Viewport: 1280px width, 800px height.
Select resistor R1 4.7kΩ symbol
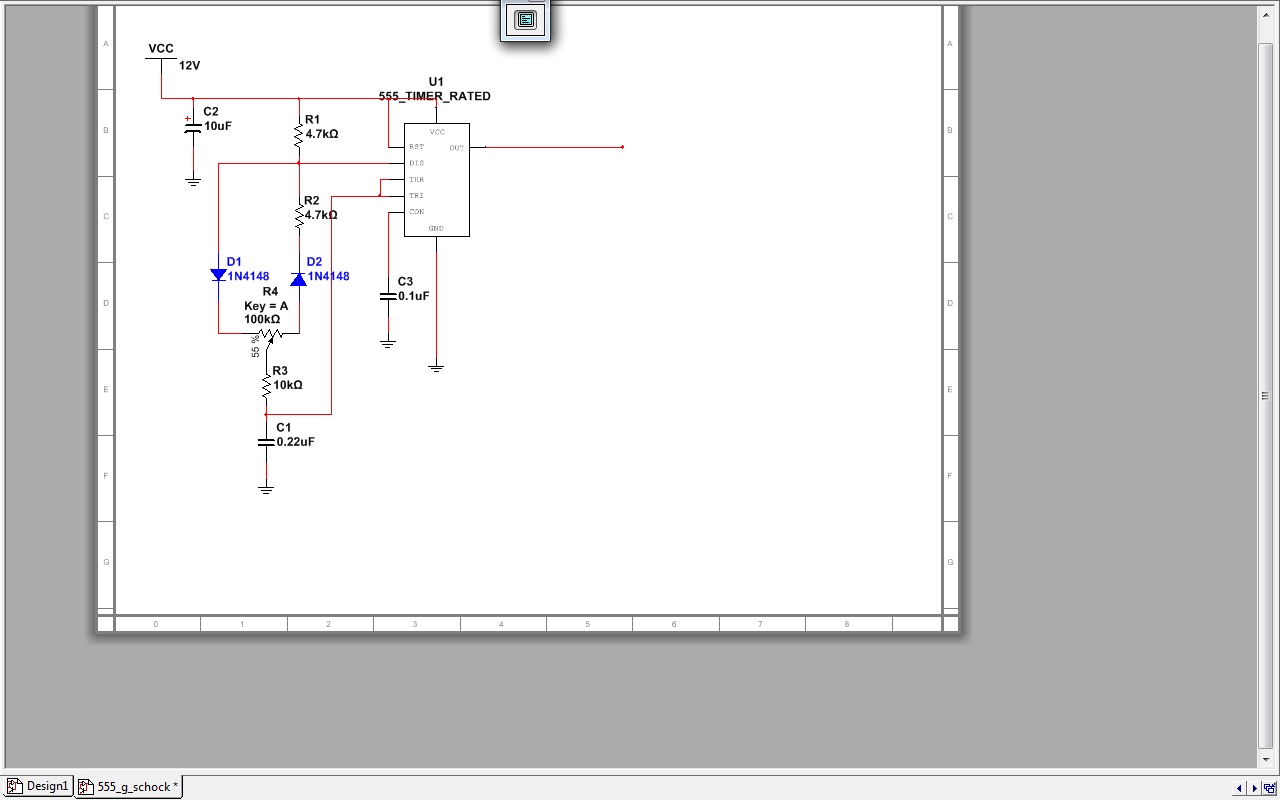[298, 134]
